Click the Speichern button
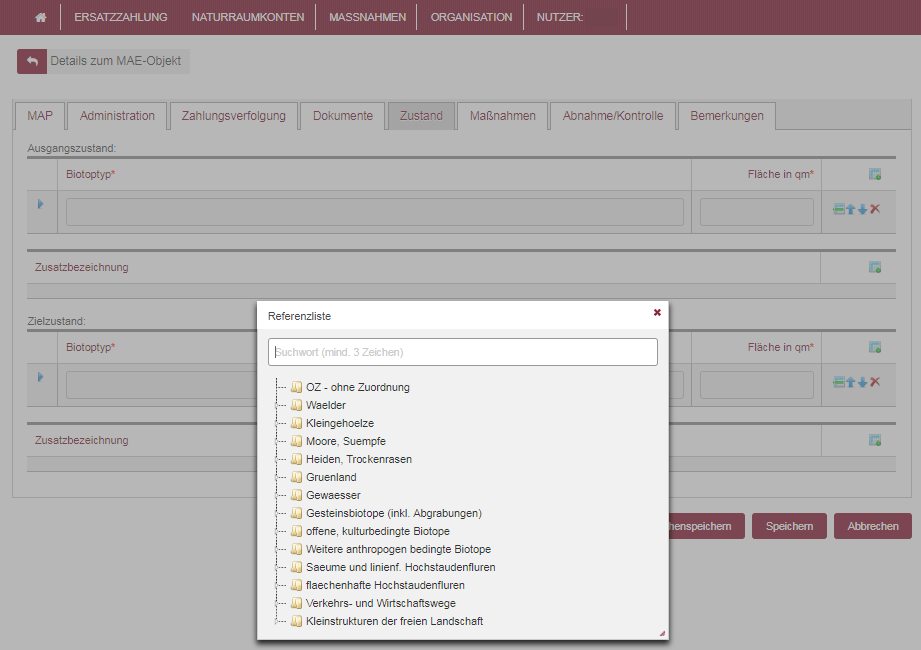 [x=789, y=526]
